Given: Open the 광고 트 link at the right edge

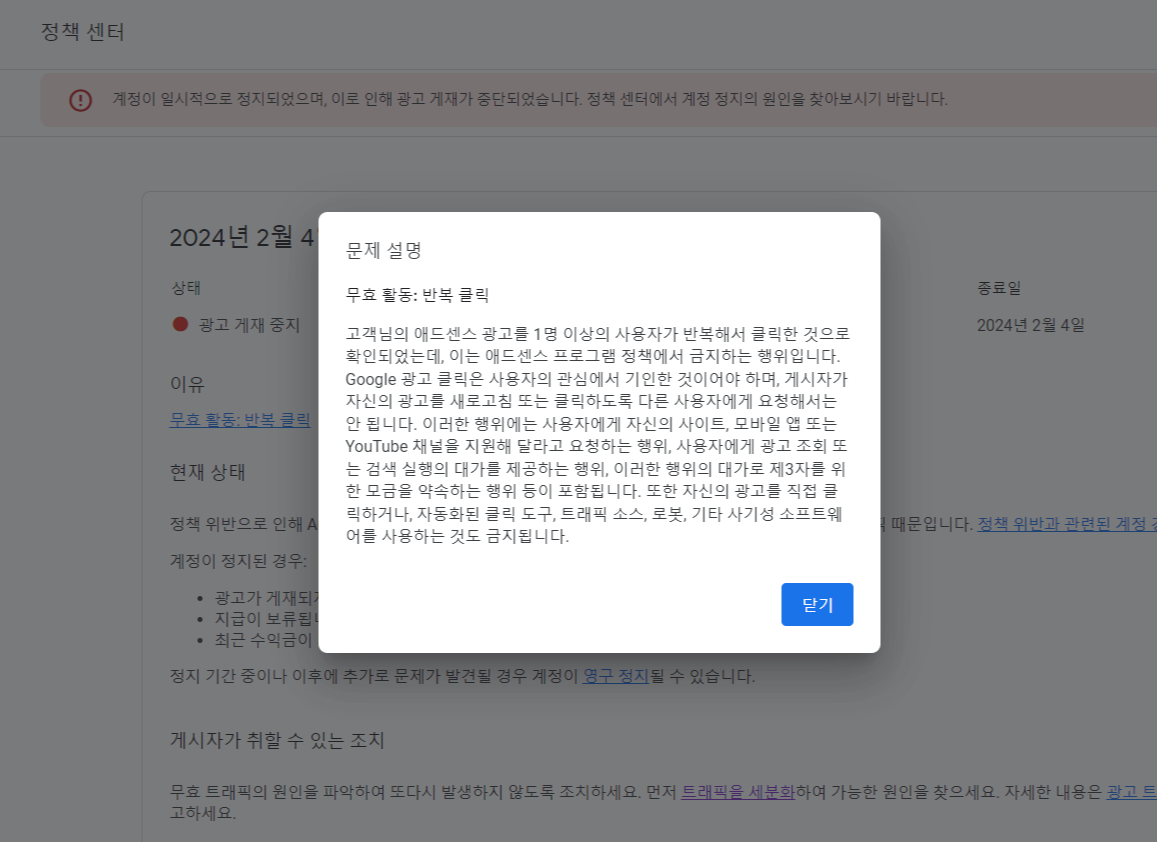Looking at the screenshot, I should pos(1131,792).
